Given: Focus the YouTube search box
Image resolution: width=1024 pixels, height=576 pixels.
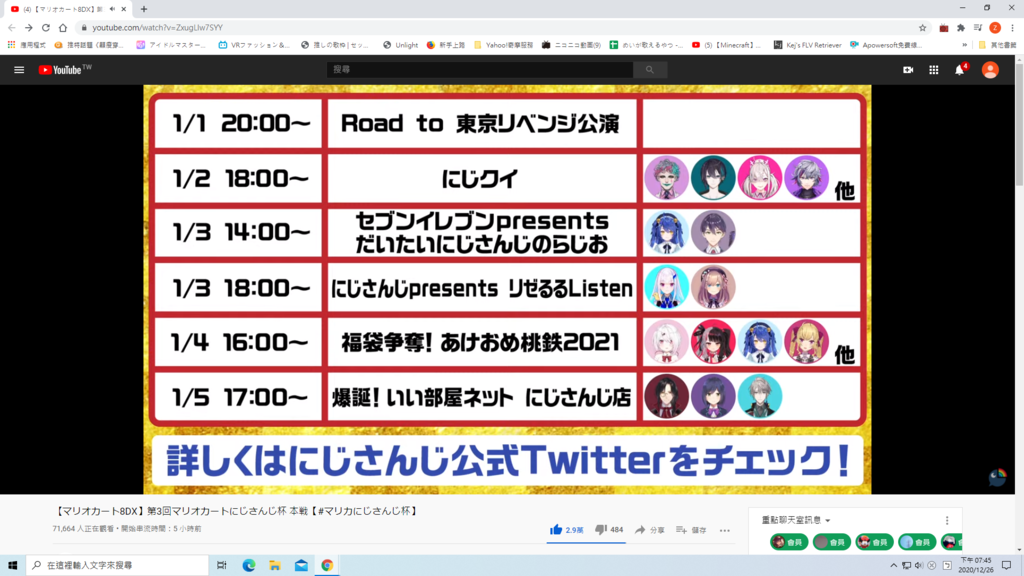Looking at the screenshot, I should click(480, 70).
